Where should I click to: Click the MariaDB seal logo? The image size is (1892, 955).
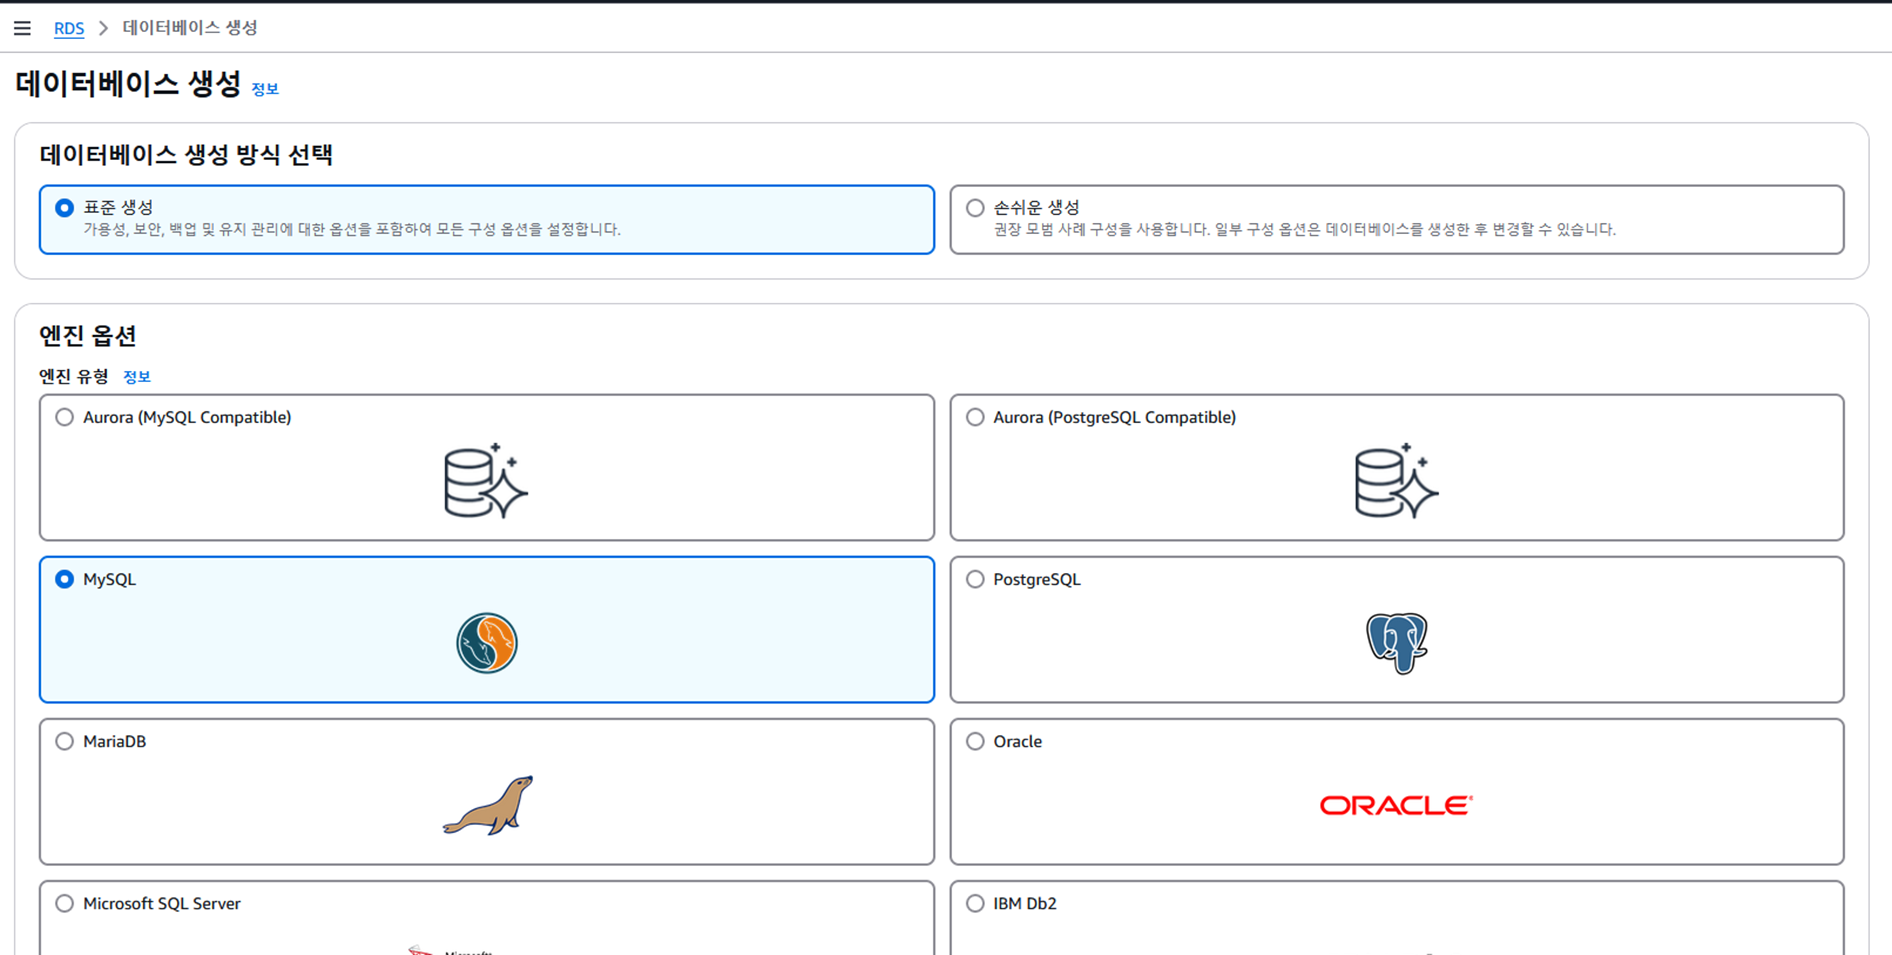point(488,805)
